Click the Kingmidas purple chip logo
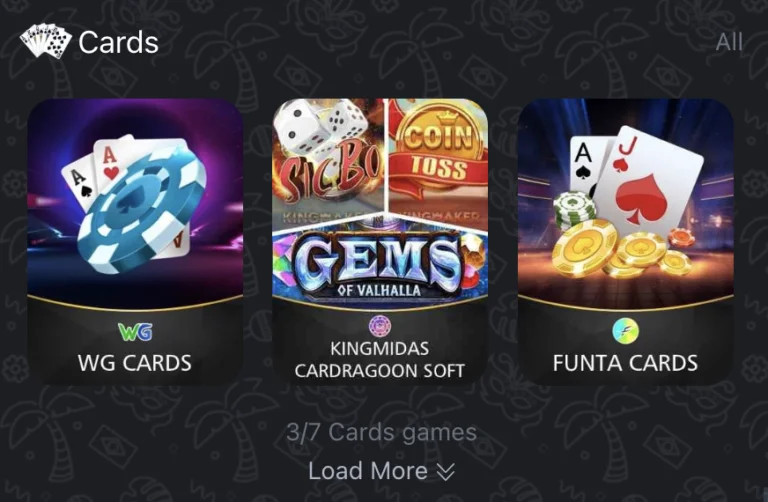The height and width of the screenshot is (502, 768). tap(379, 326)
